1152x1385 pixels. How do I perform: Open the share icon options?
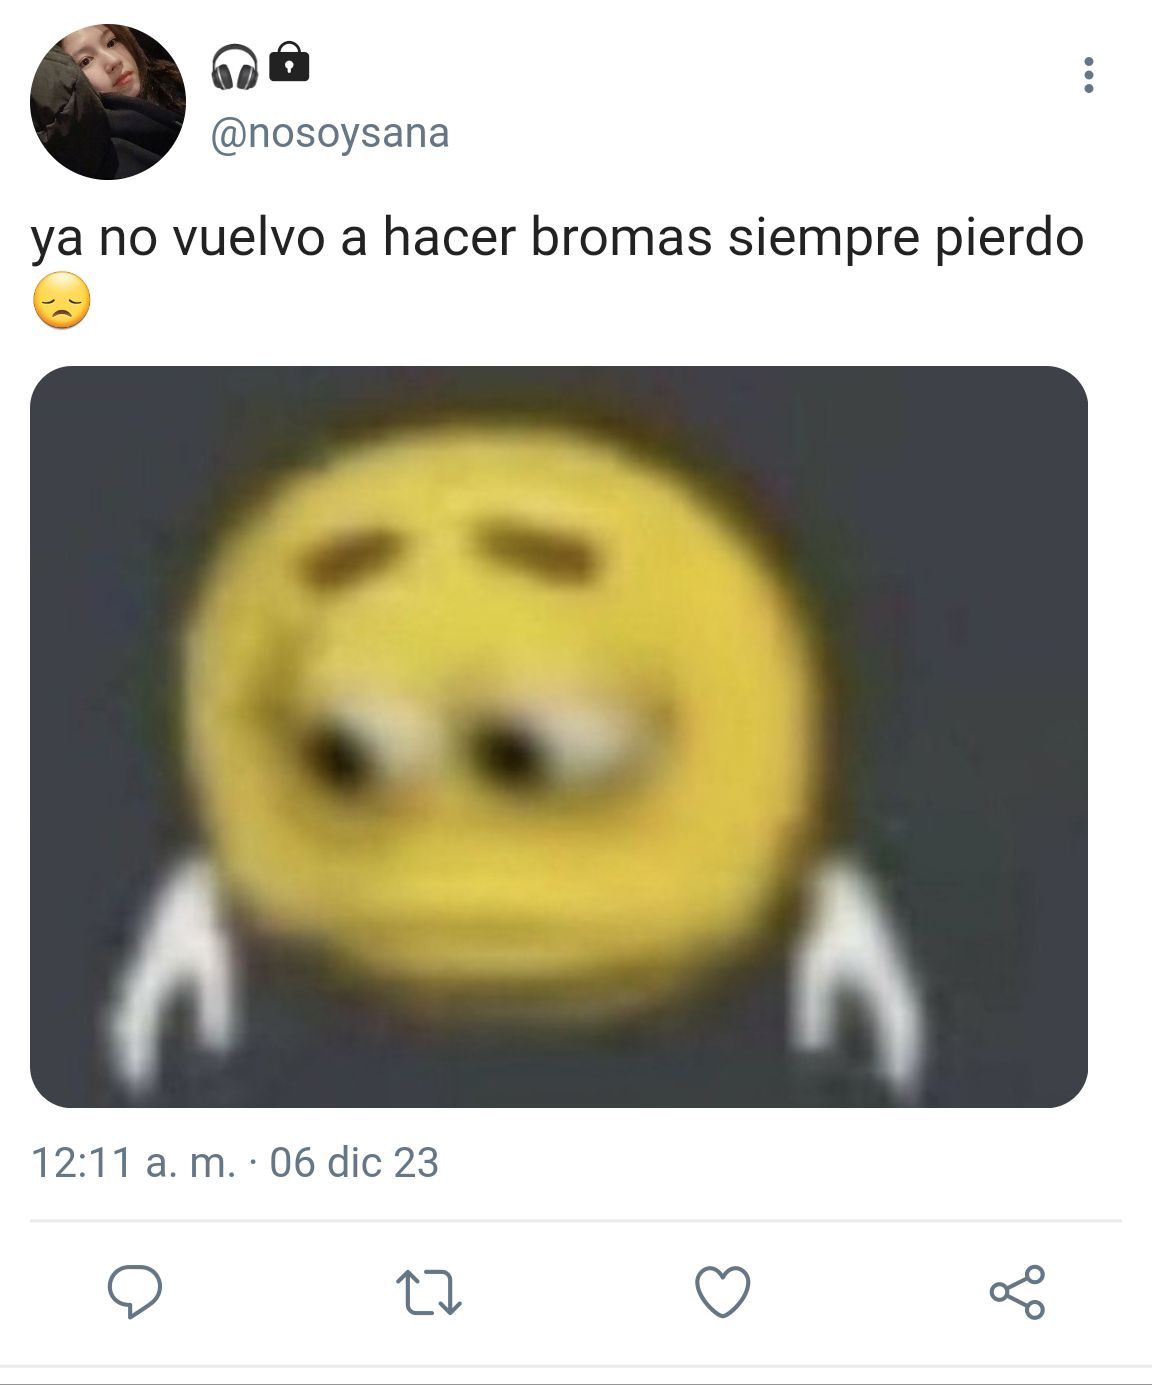coord(1017,1292)
